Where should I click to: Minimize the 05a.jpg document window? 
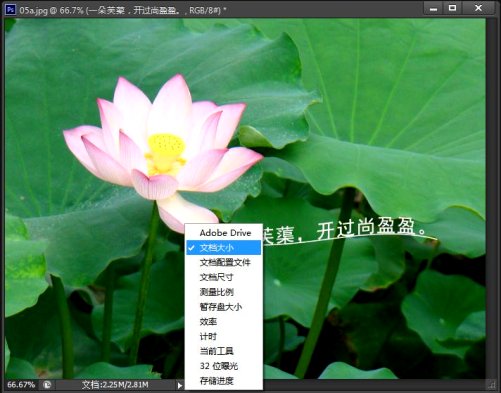[433, 8]
